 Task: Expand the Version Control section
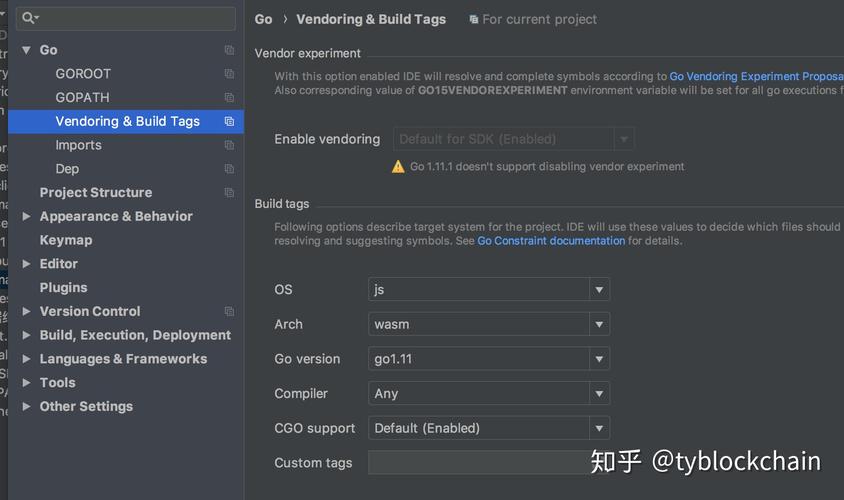tap(26, 311)
